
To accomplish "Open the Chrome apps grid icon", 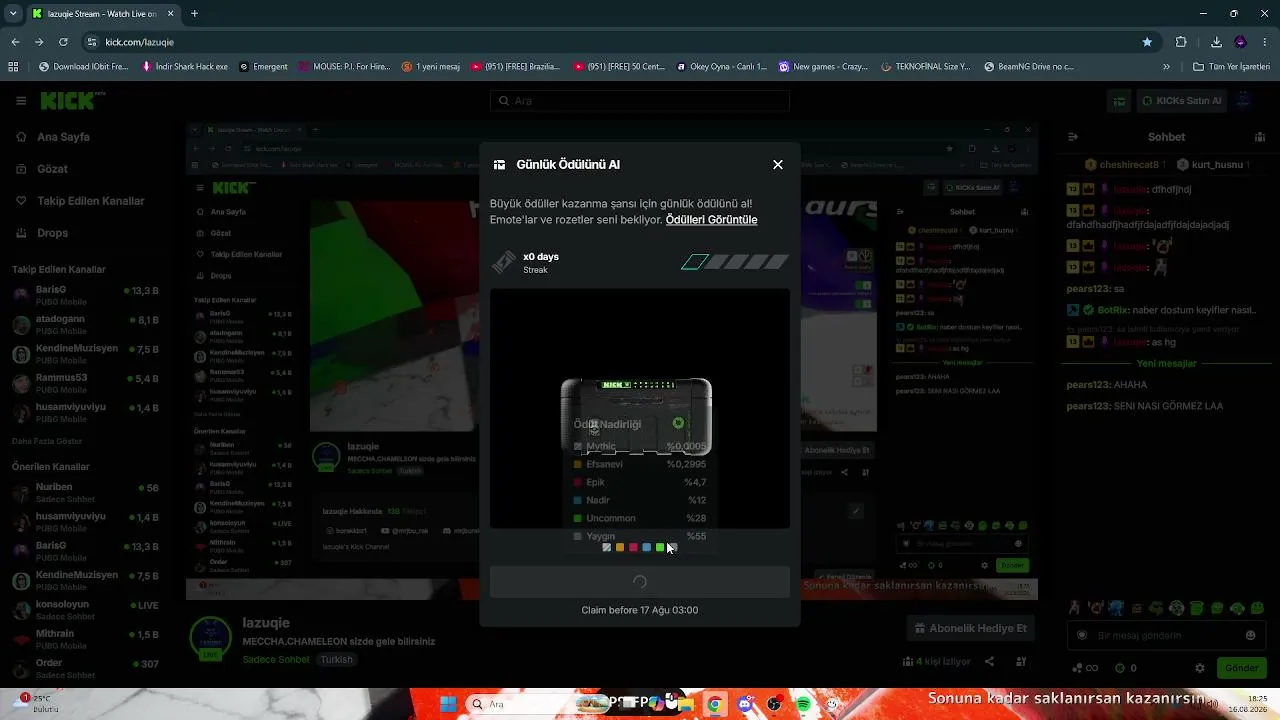I will click(13, 67).
